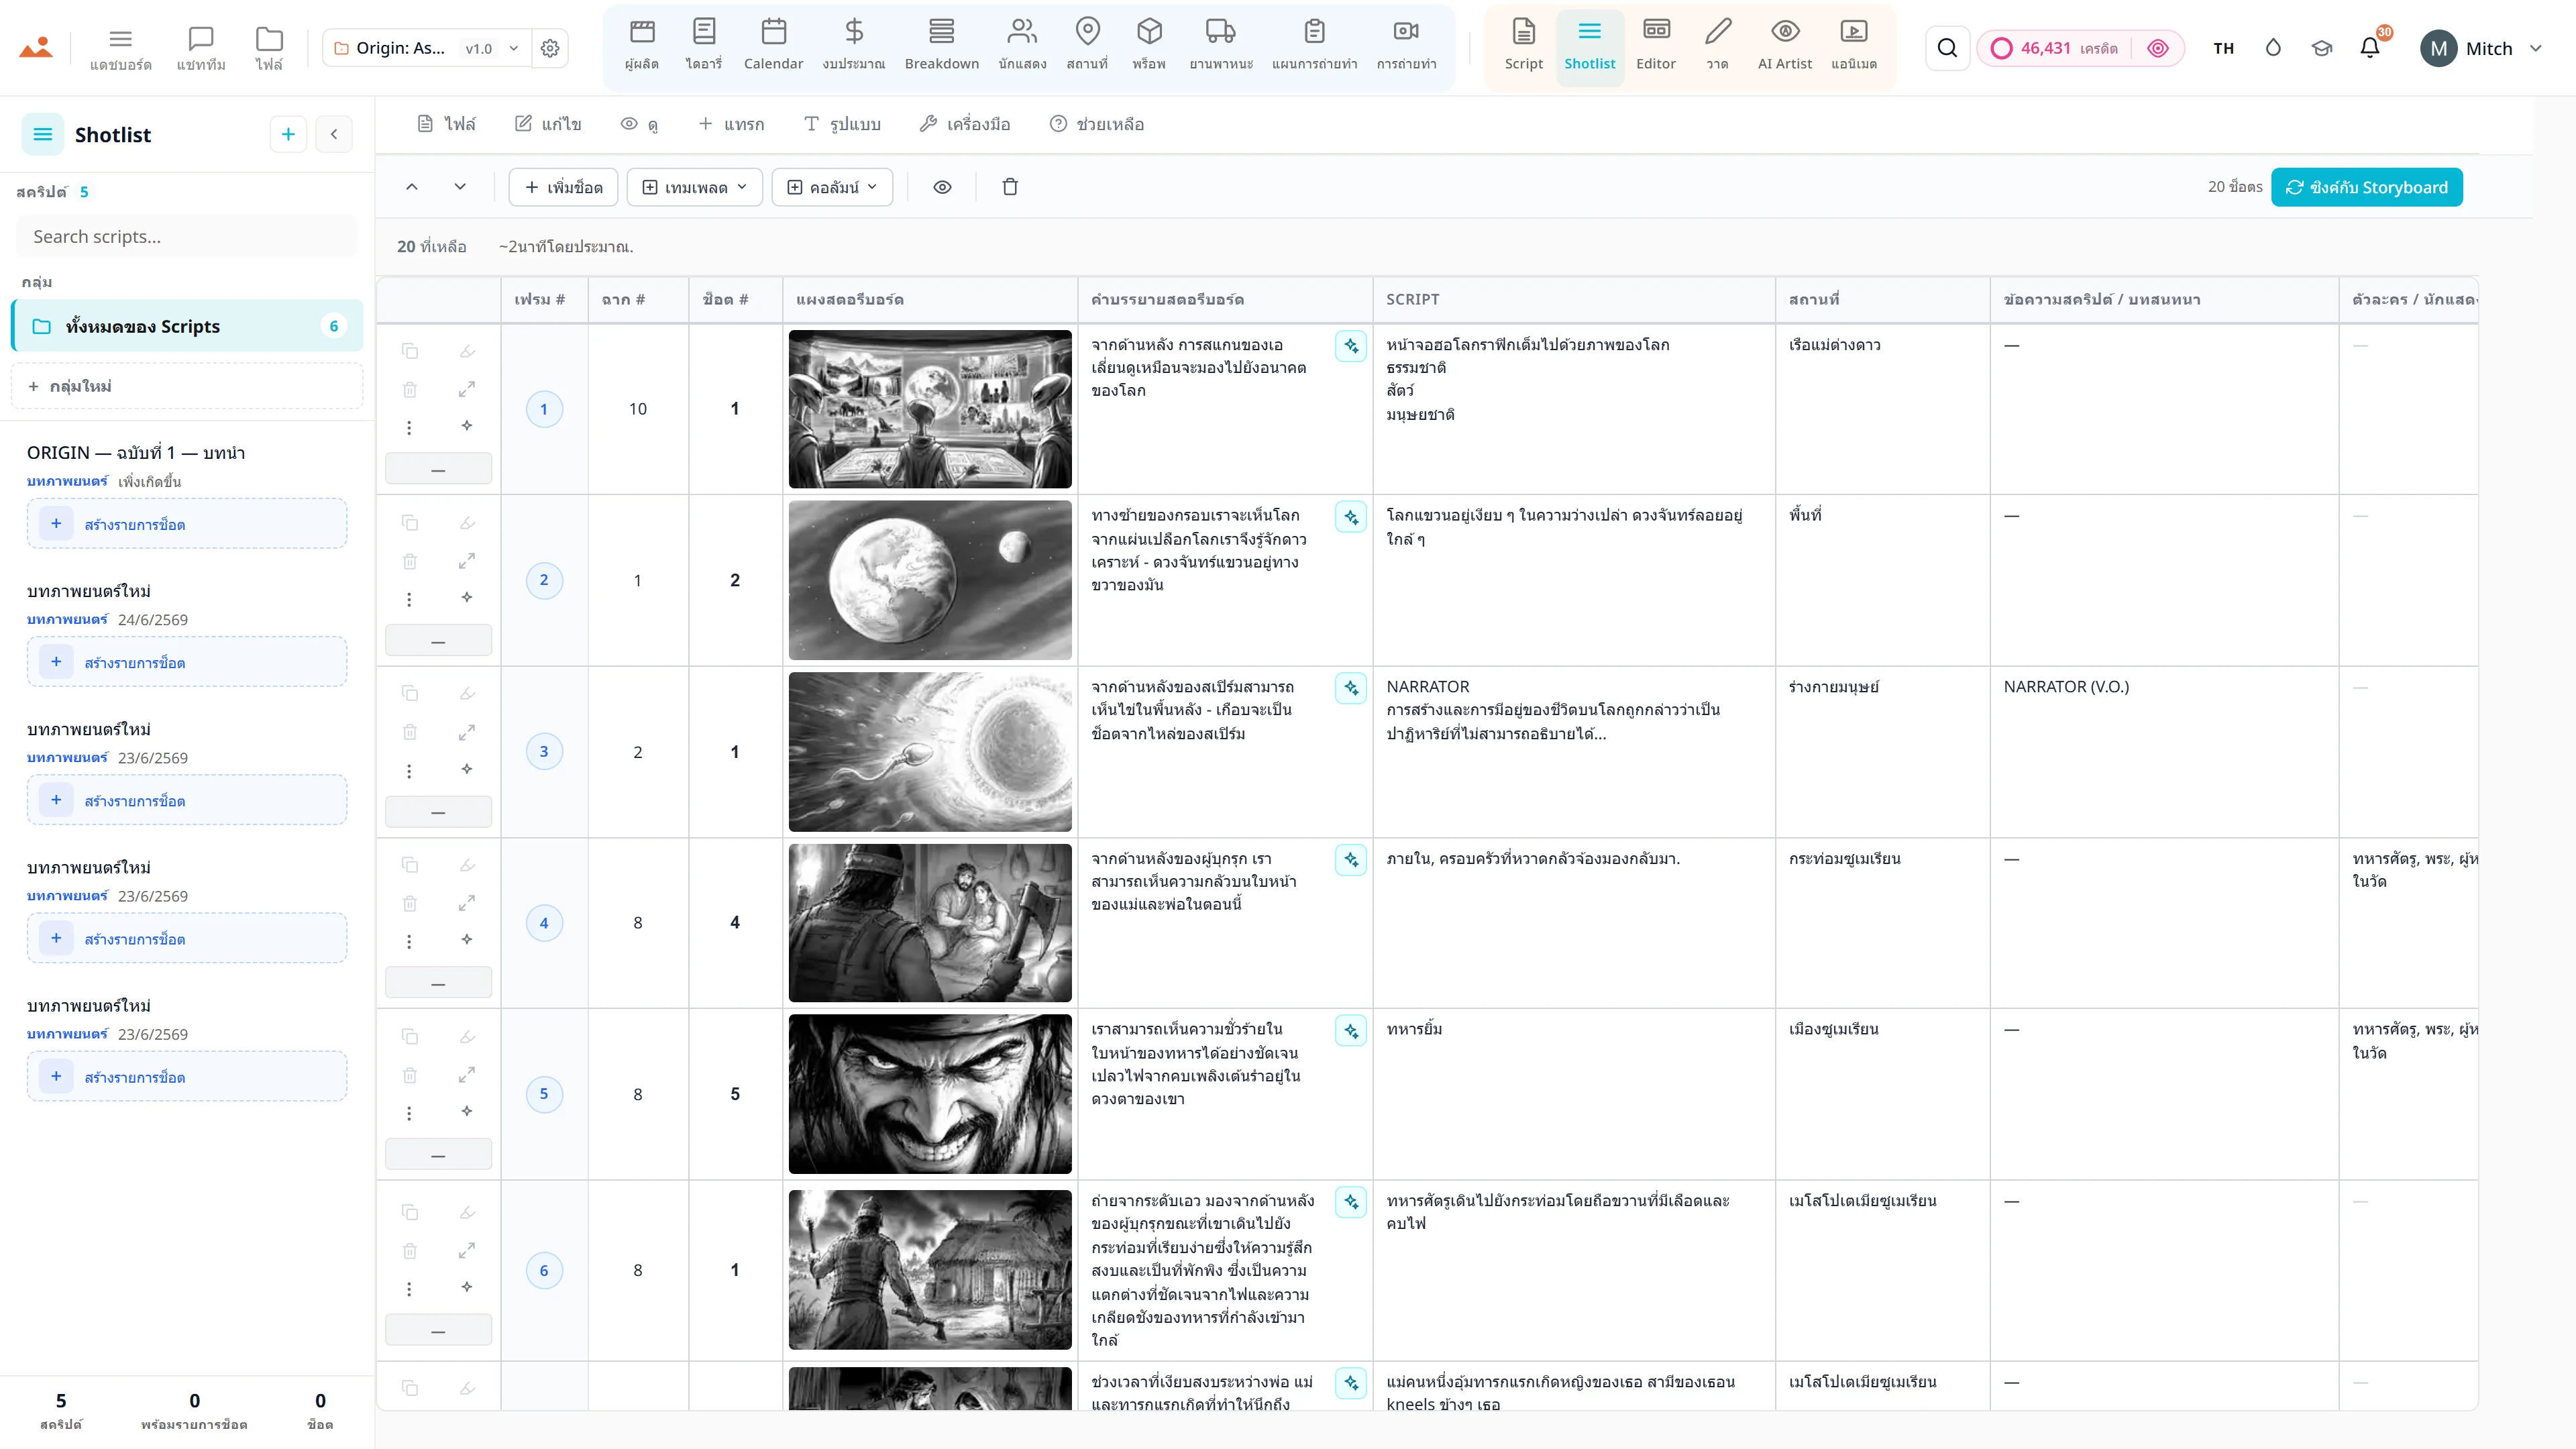The width and height of the screenshot is (2576, 1449).
Task: Switch to the Shotlist tab
Action: pos(1589,46)
